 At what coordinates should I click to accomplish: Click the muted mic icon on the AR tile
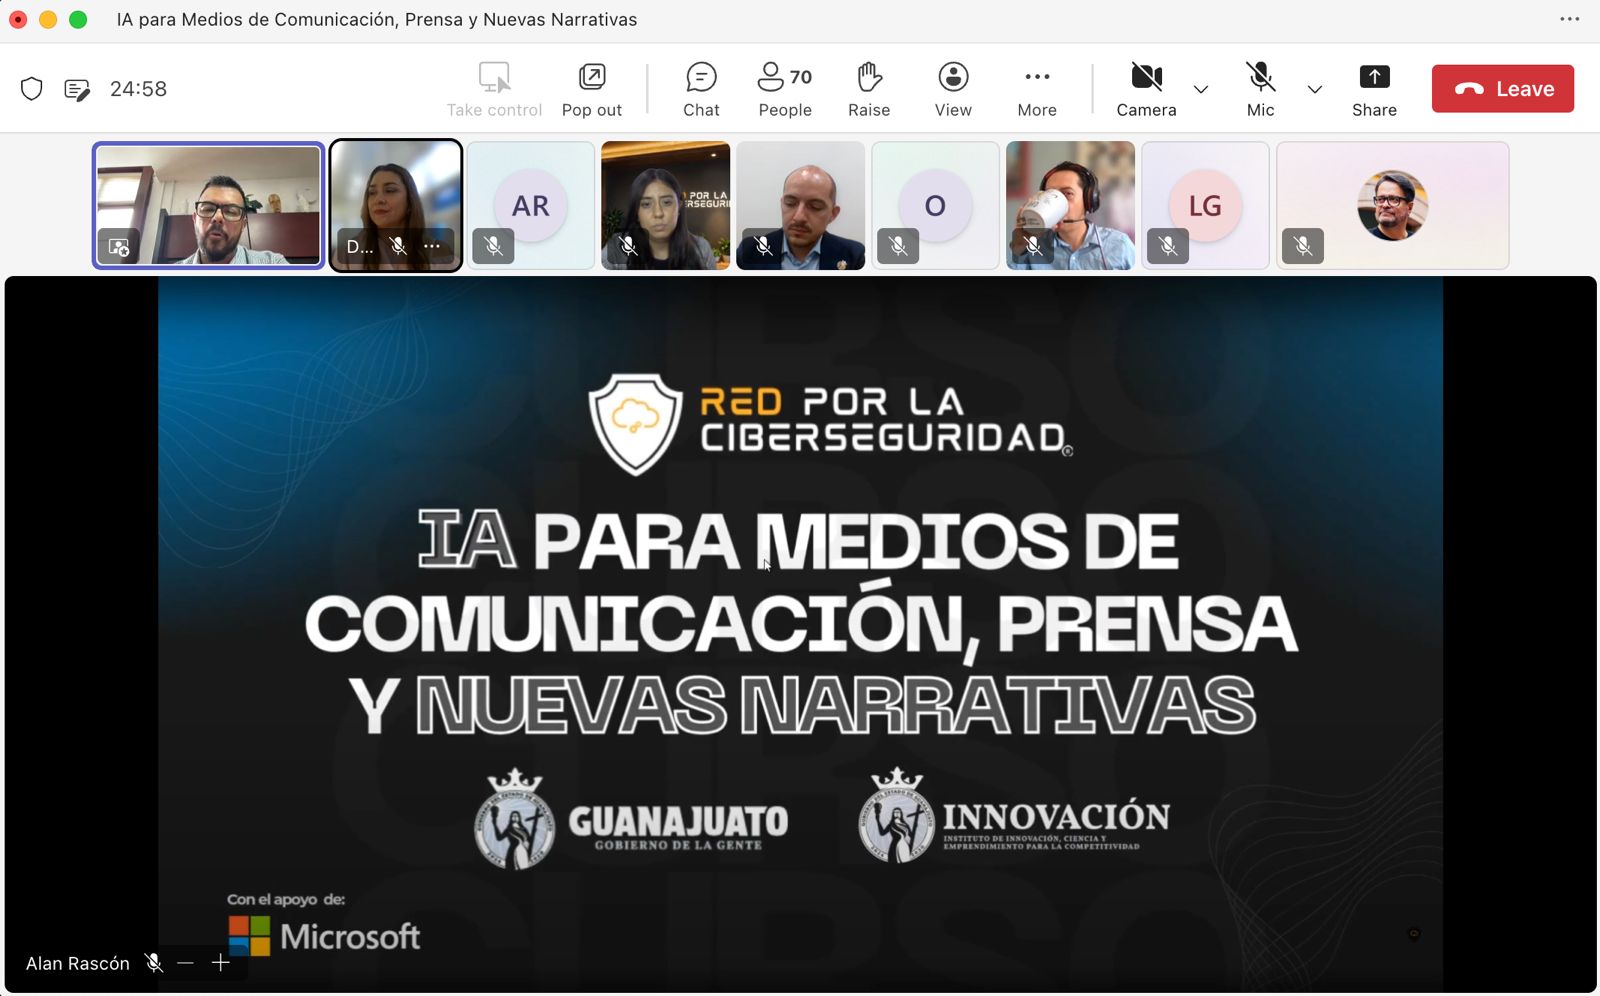tap(494, 246)
